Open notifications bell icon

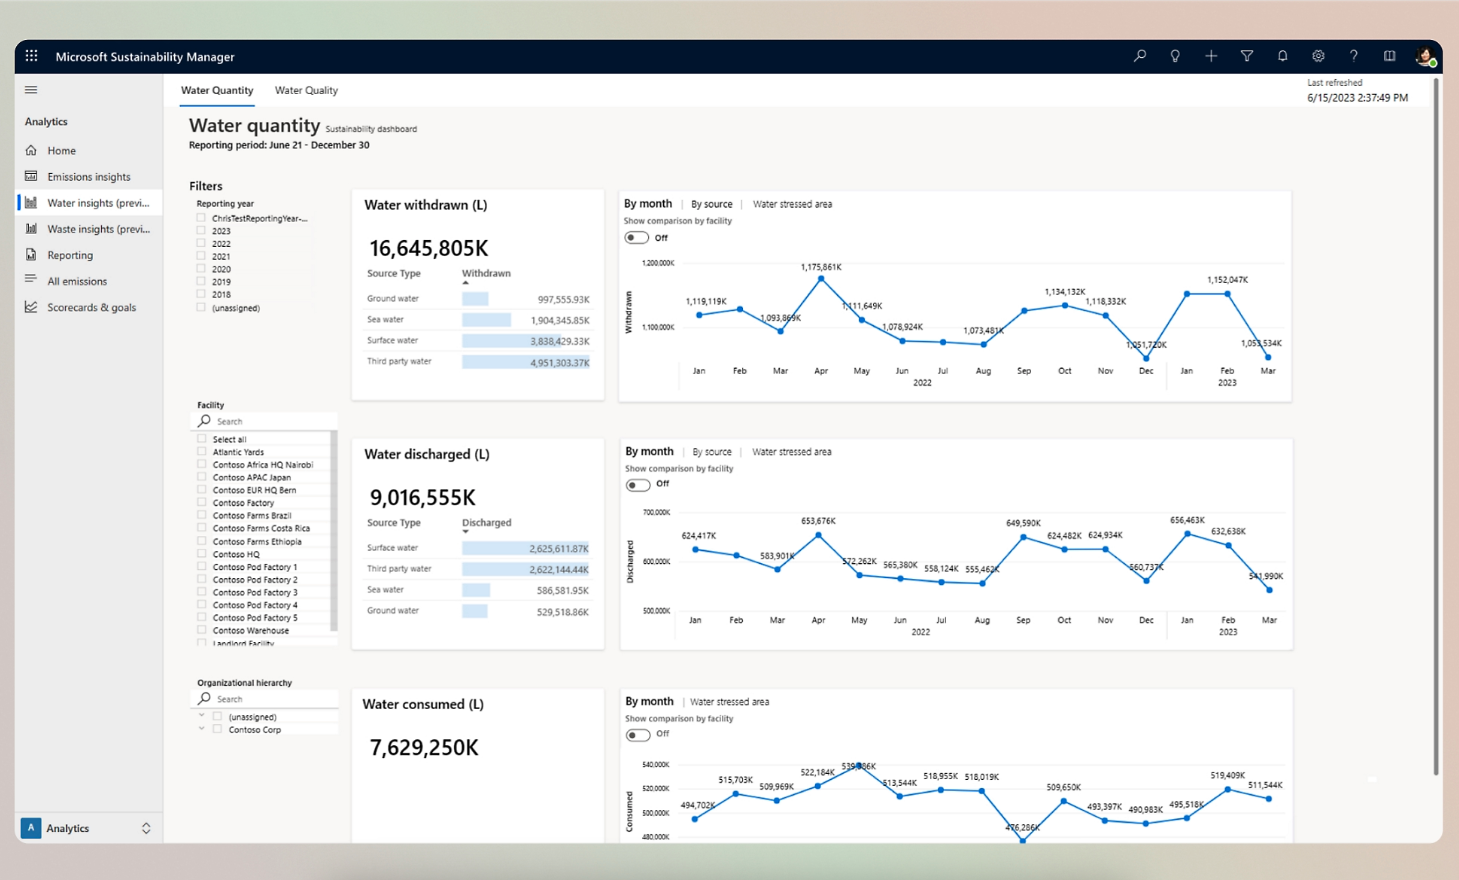(1282, 56)
